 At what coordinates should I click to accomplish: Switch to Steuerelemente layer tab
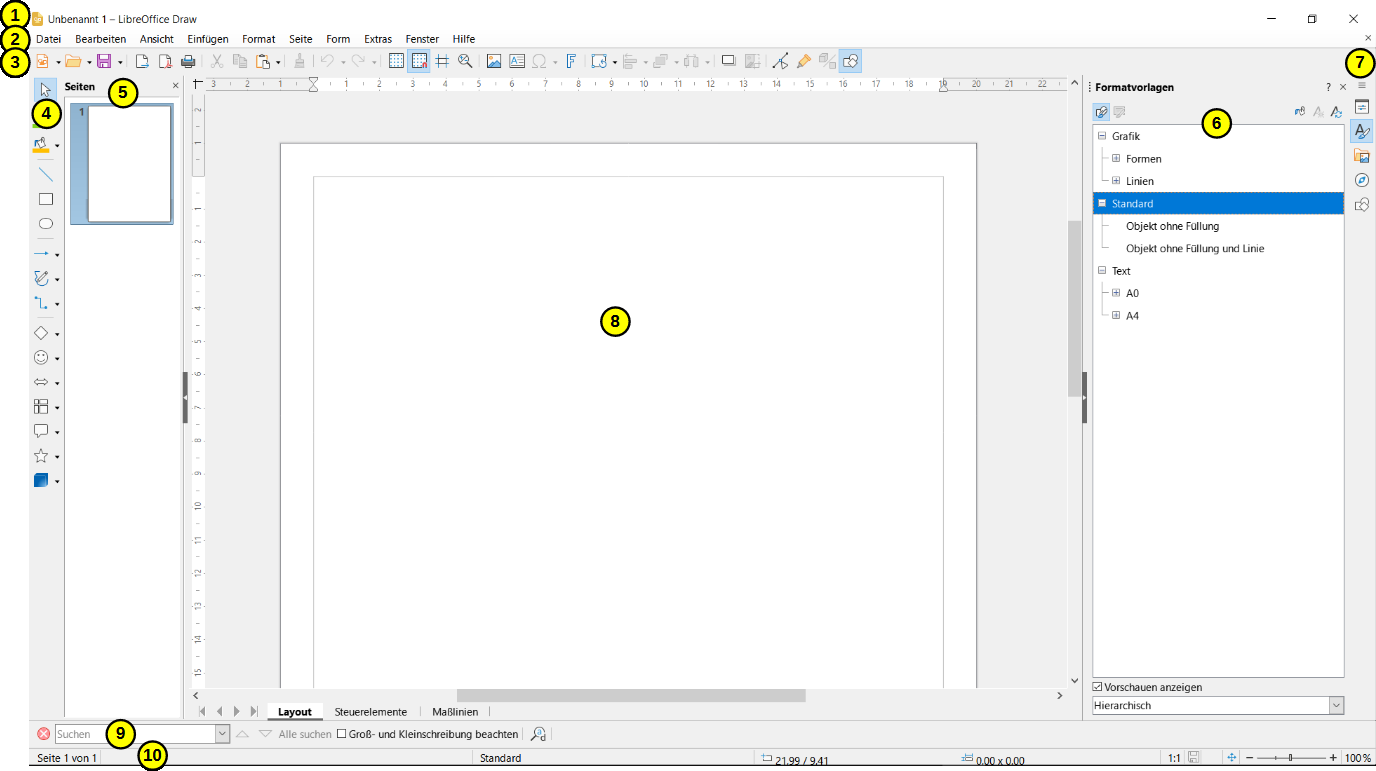(x=371, y=712)
